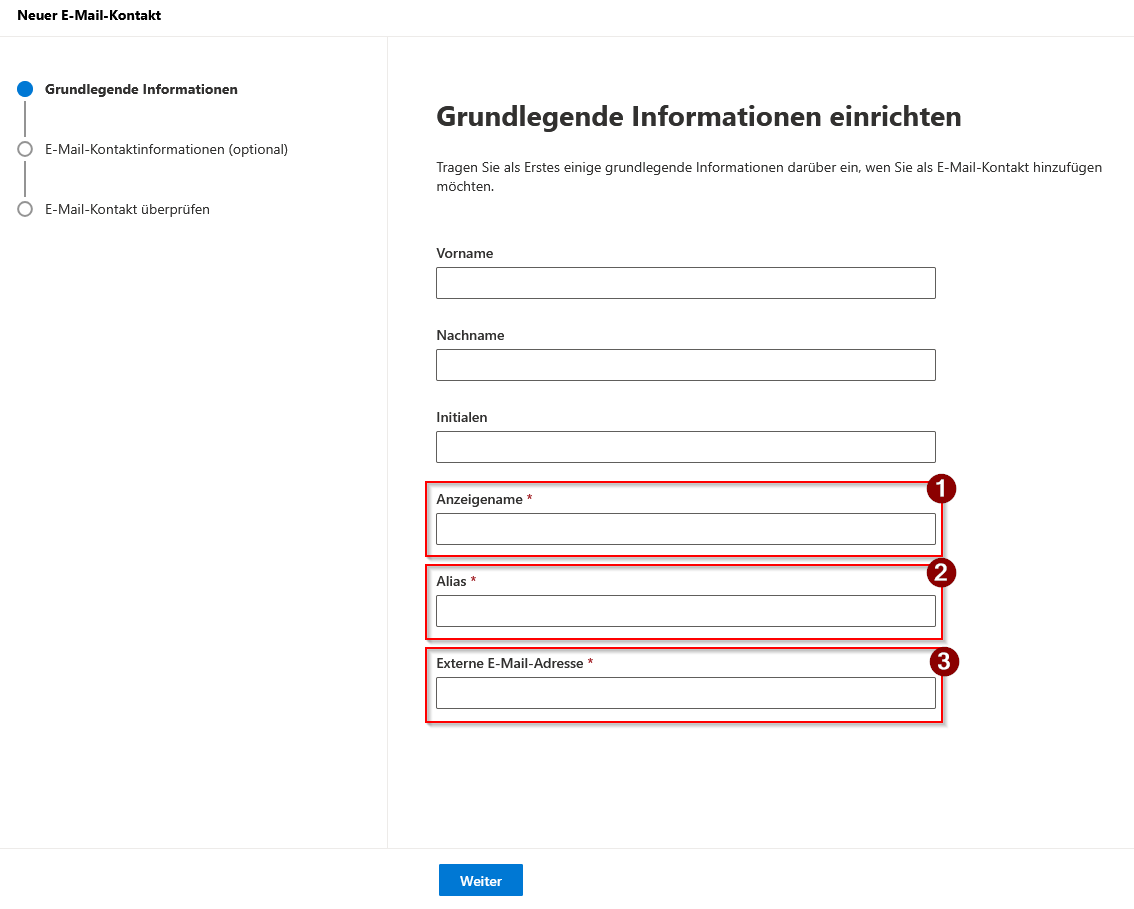1134x909 pixels.
Task: Focus the Nachname text field
Action: (x=685, y=365)
